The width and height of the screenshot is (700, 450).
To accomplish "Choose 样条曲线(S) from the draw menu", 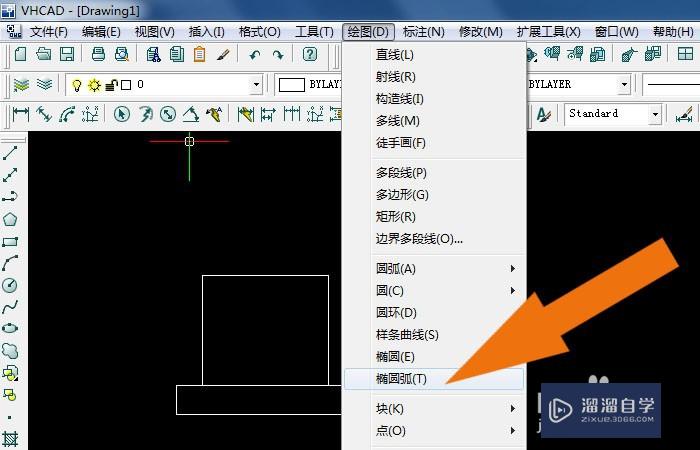I will click(434, 335).
